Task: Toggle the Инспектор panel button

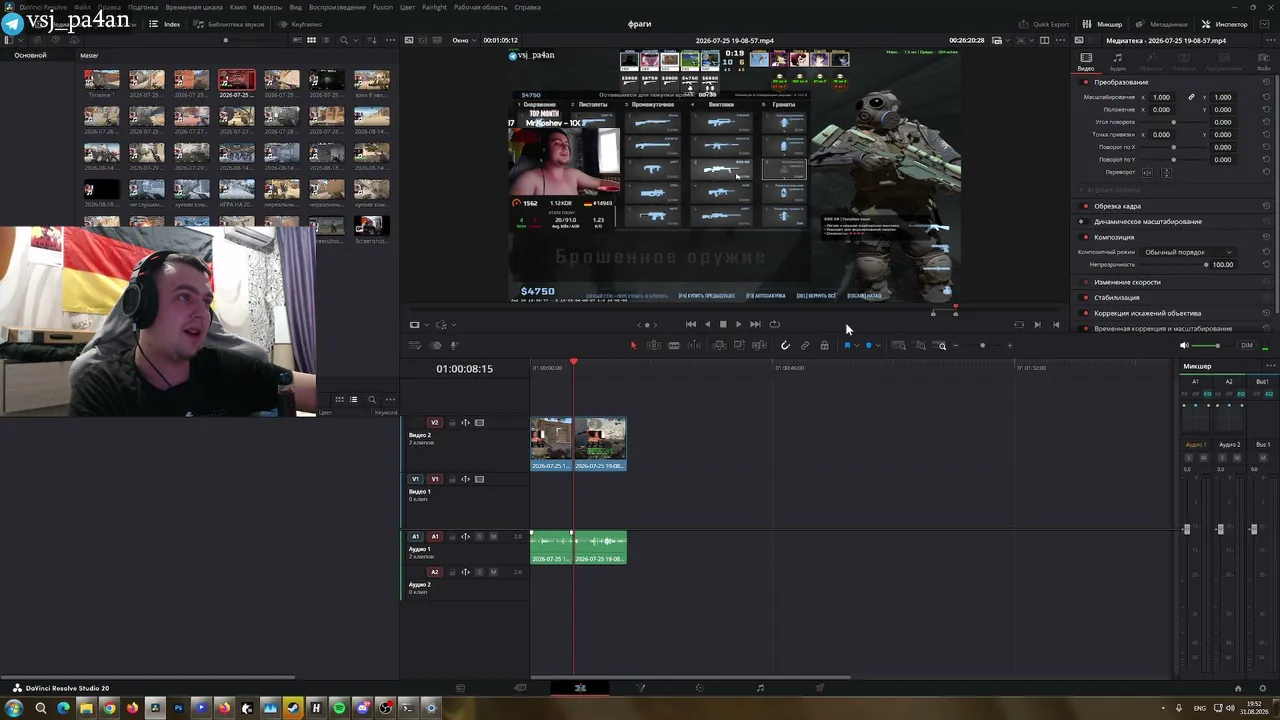Action: coord(1224,24)
